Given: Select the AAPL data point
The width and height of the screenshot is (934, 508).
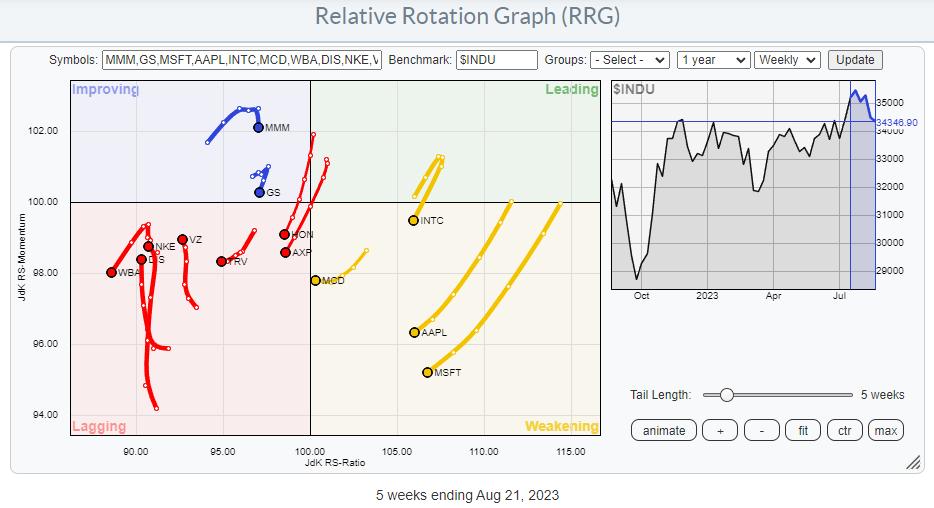Looking at the screenshot, I should [x=414, y=332].
